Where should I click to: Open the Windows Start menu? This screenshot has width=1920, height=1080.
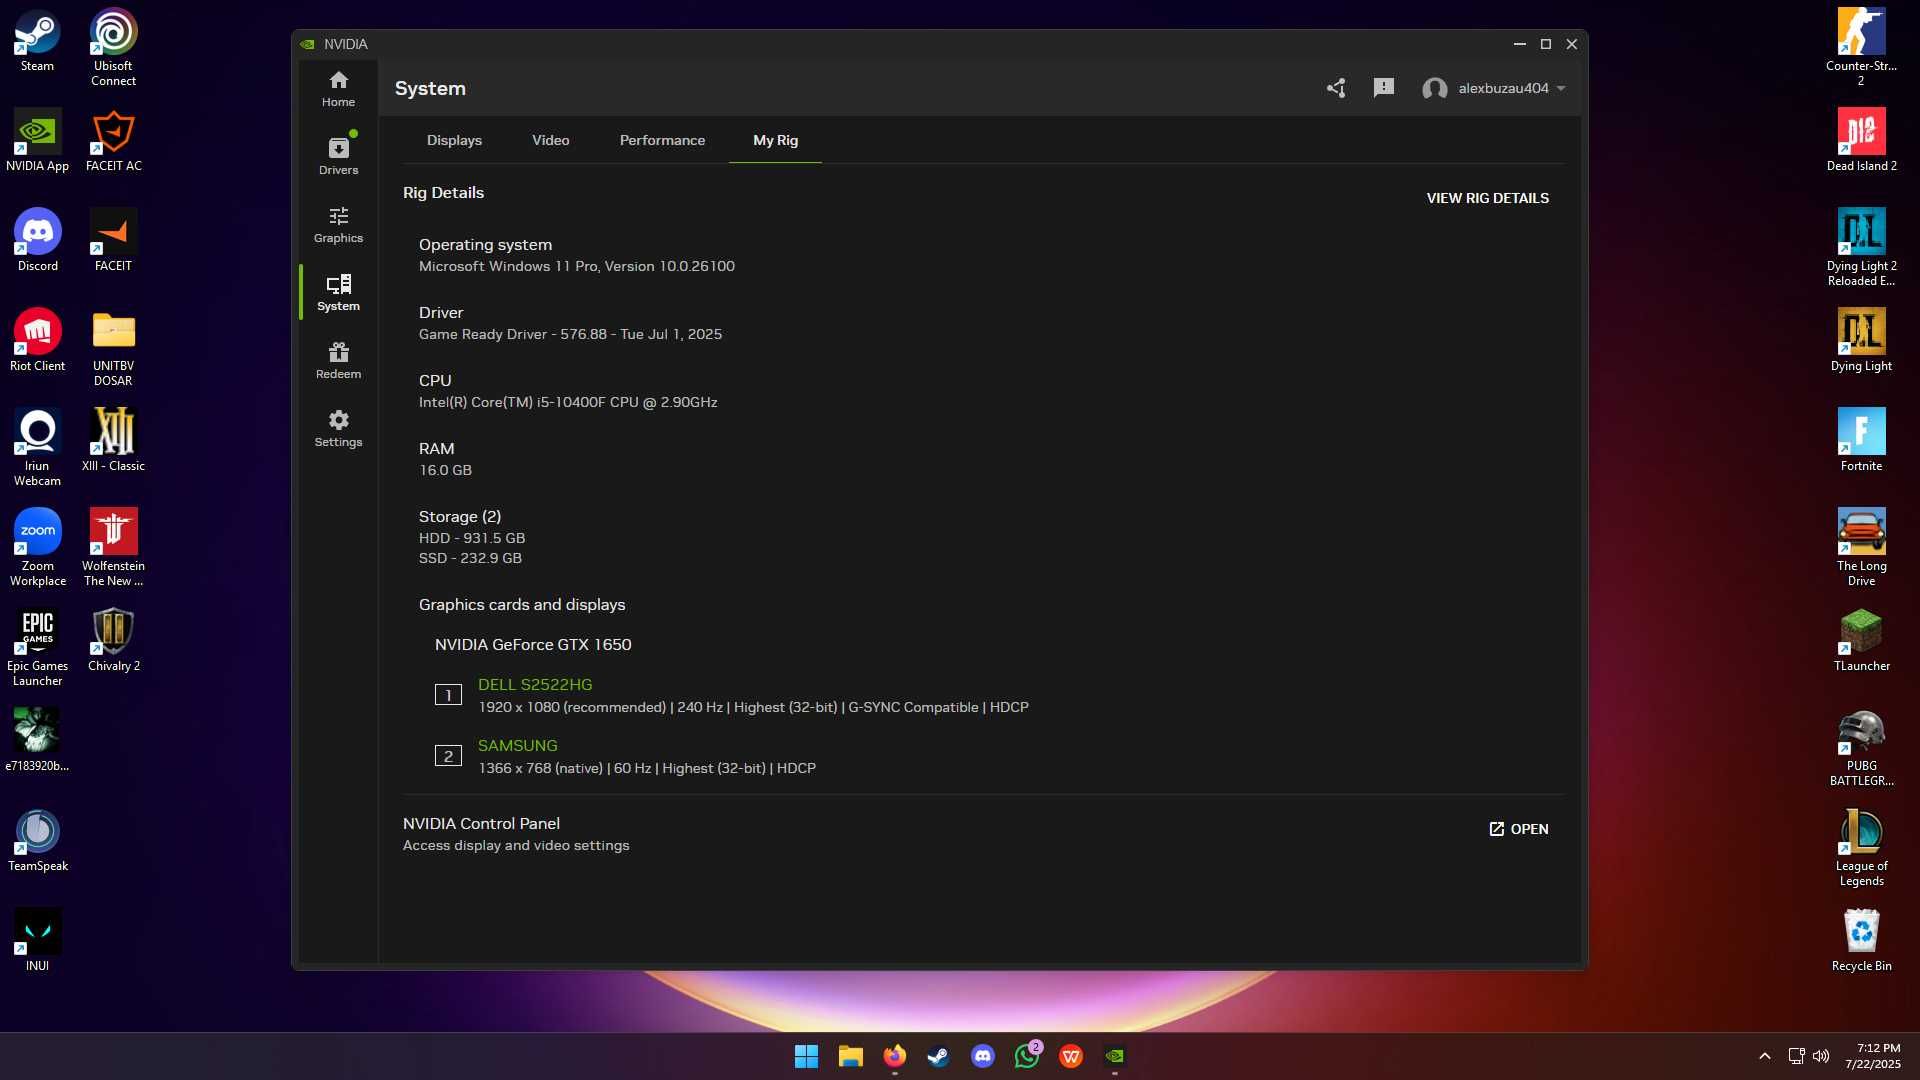(806, 1056)
